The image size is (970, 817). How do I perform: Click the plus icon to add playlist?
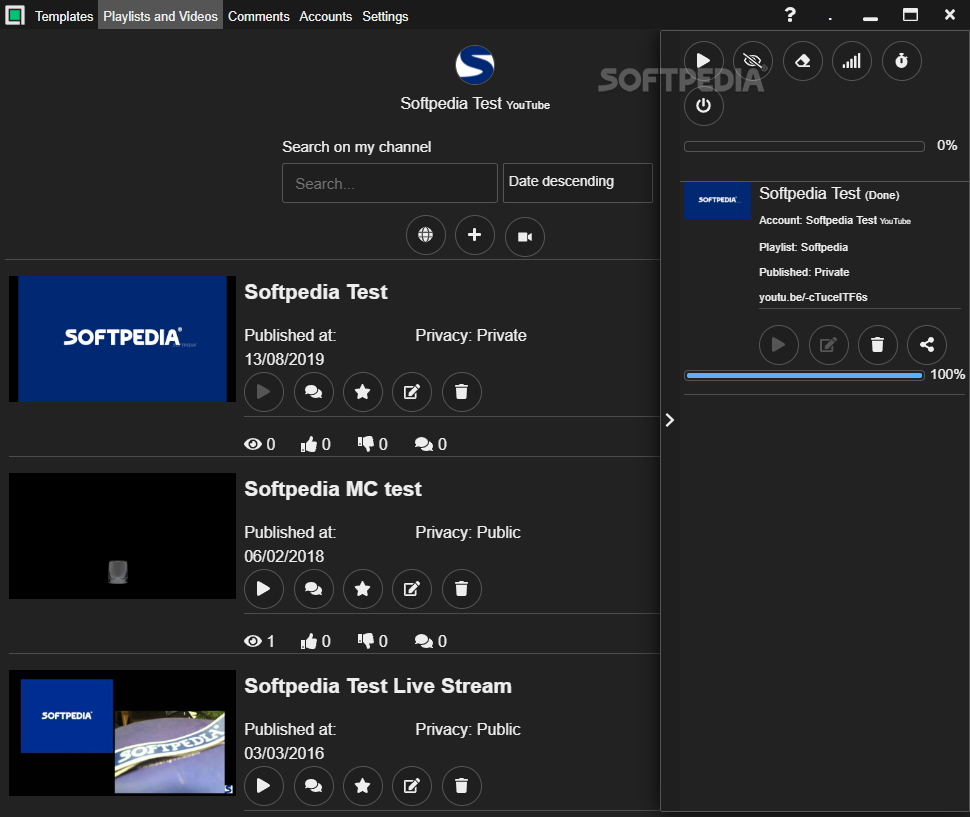[x=474, y=235]
